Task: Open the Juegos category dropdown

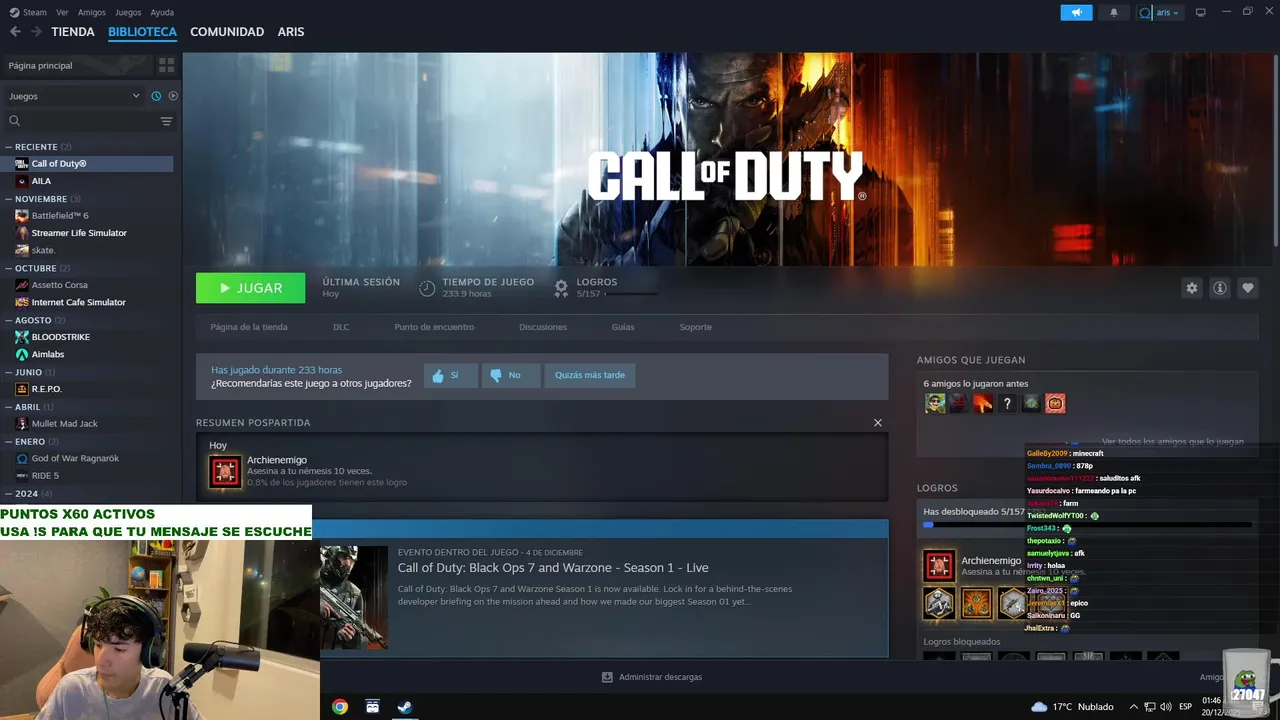Action: (75, 96)
